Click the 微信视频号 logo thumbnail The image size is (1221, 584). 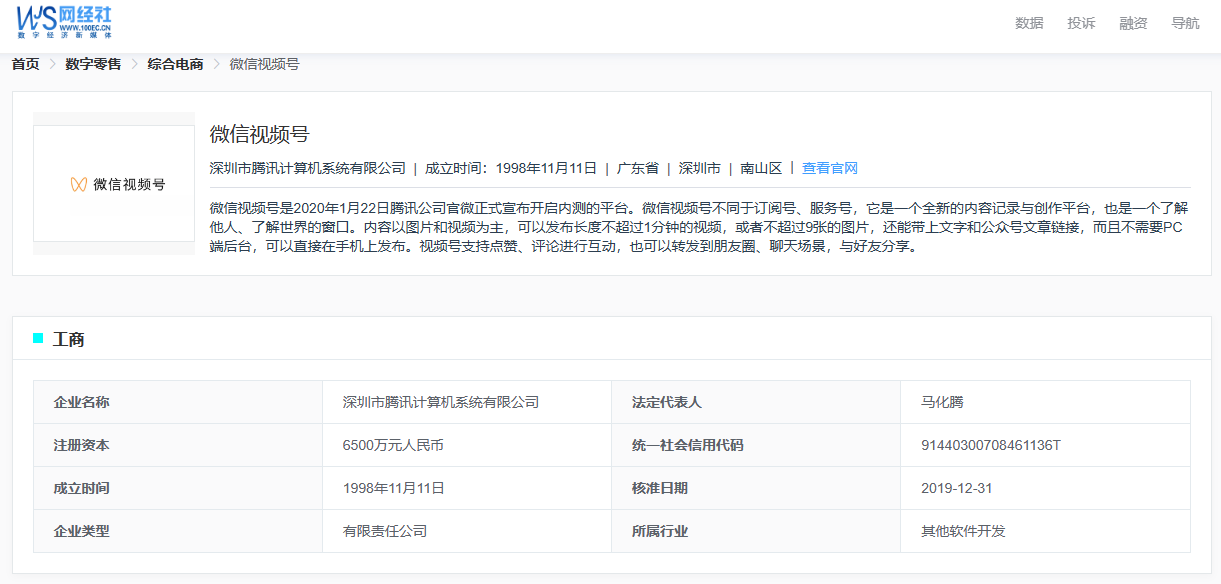[114, 184]
